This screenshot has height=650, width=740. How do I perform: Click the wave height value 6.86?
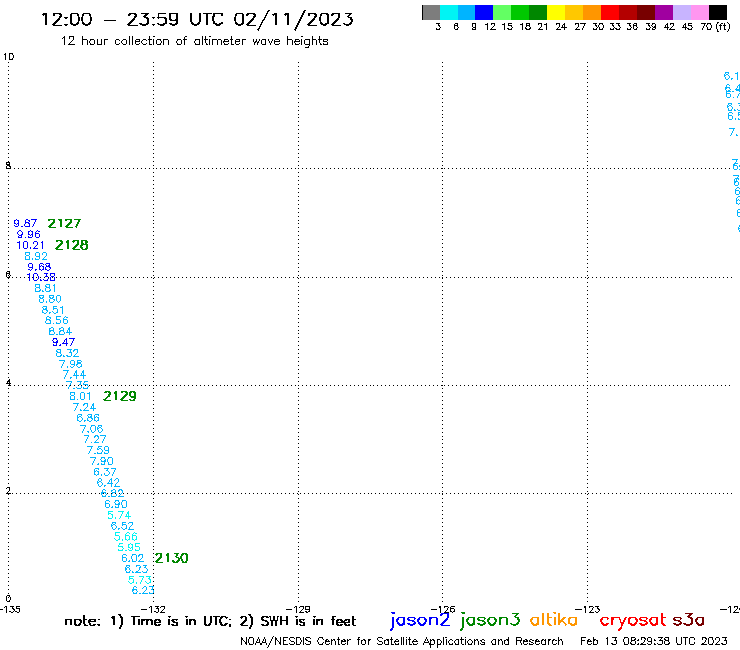coord(88,418)
